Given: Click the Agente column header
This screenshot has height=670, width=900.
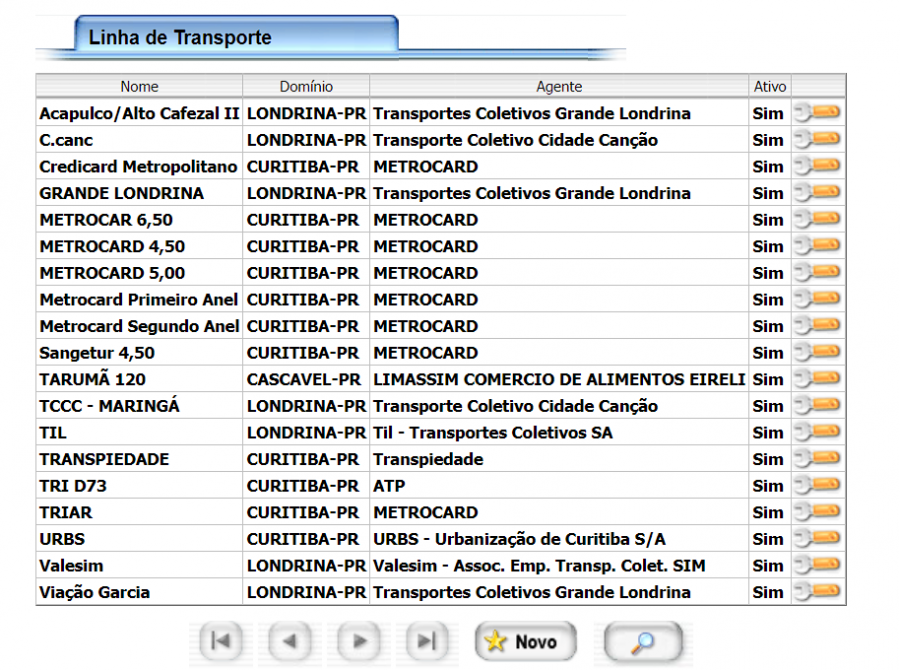Looking at the screenshot, I should click(559, 87).
